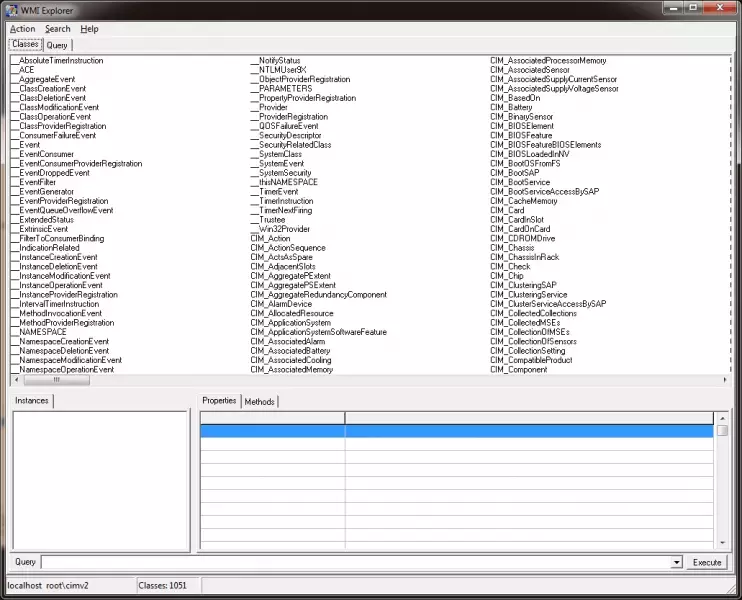Click the down arrow of properties scrollbar
Screen dimensions: 742x600
coord(722,543)
